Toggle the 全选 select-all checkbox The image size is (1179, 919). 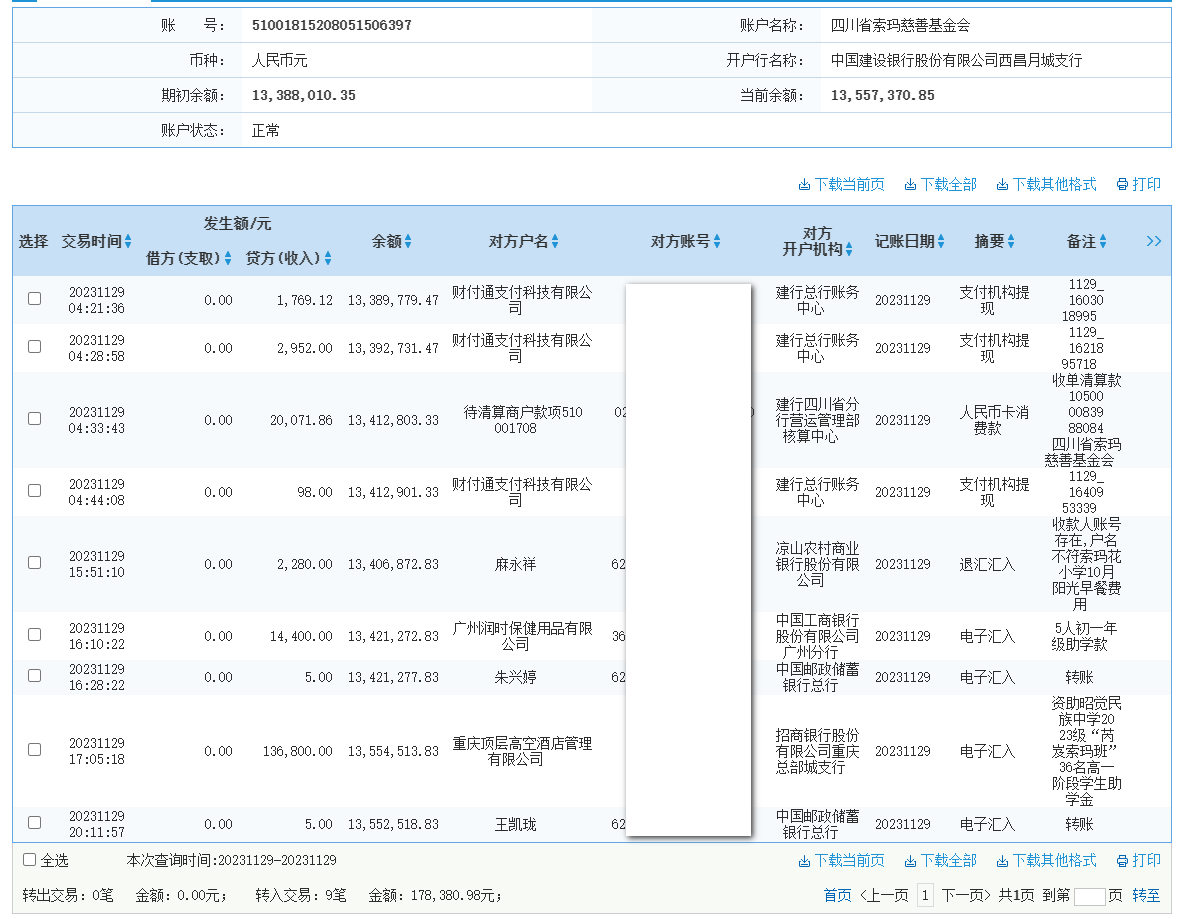coord(29,860)
